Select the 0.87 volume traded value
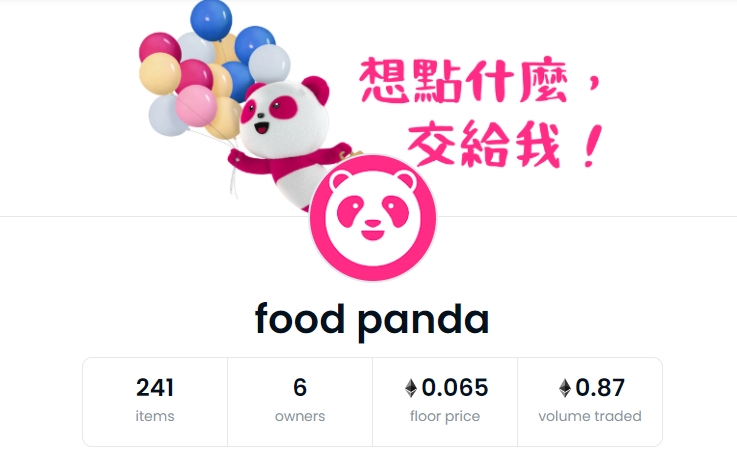Viewport: 737px width, 455px height. 600,388
